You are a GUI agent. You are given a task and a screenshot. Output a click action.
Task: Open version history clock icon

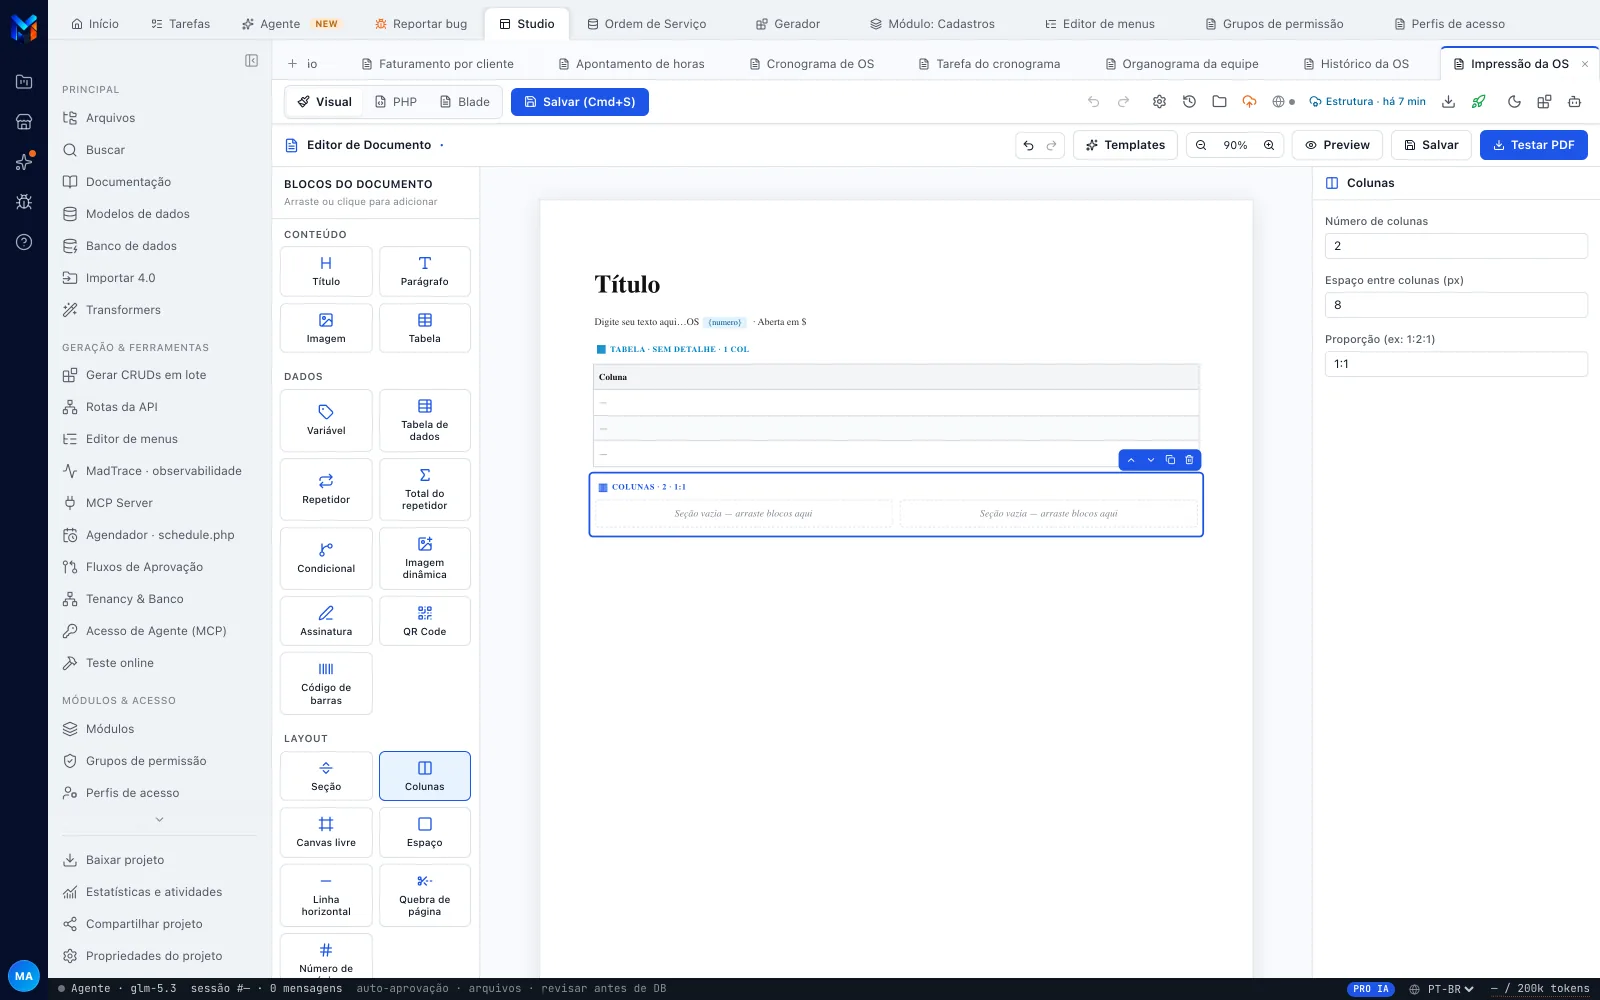1189,102
